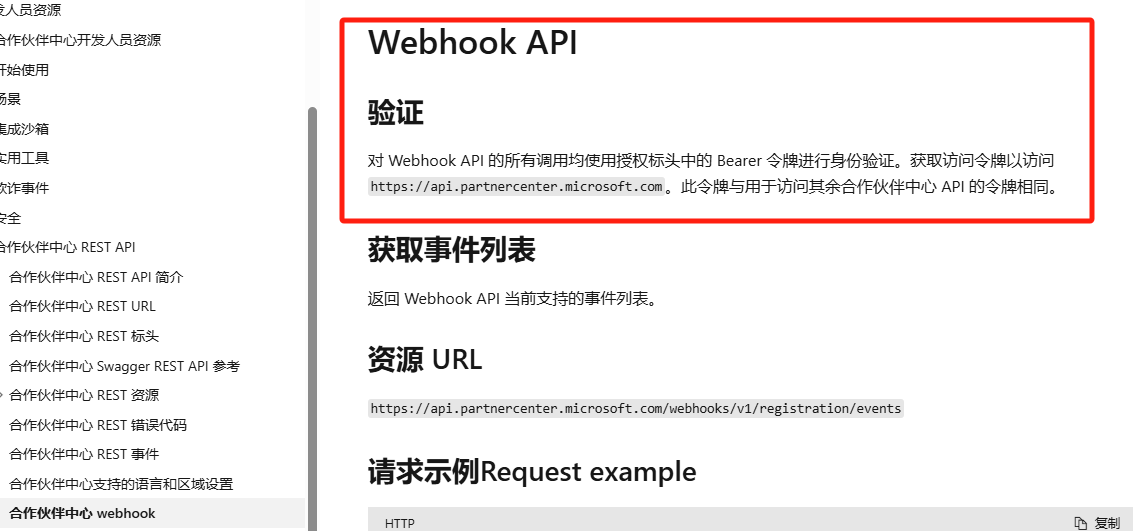Image resolution: width=1144 pixels, height=531 pixels.
Task: Click the sidebar vertical scrollbar
Action: coord(313,319)
